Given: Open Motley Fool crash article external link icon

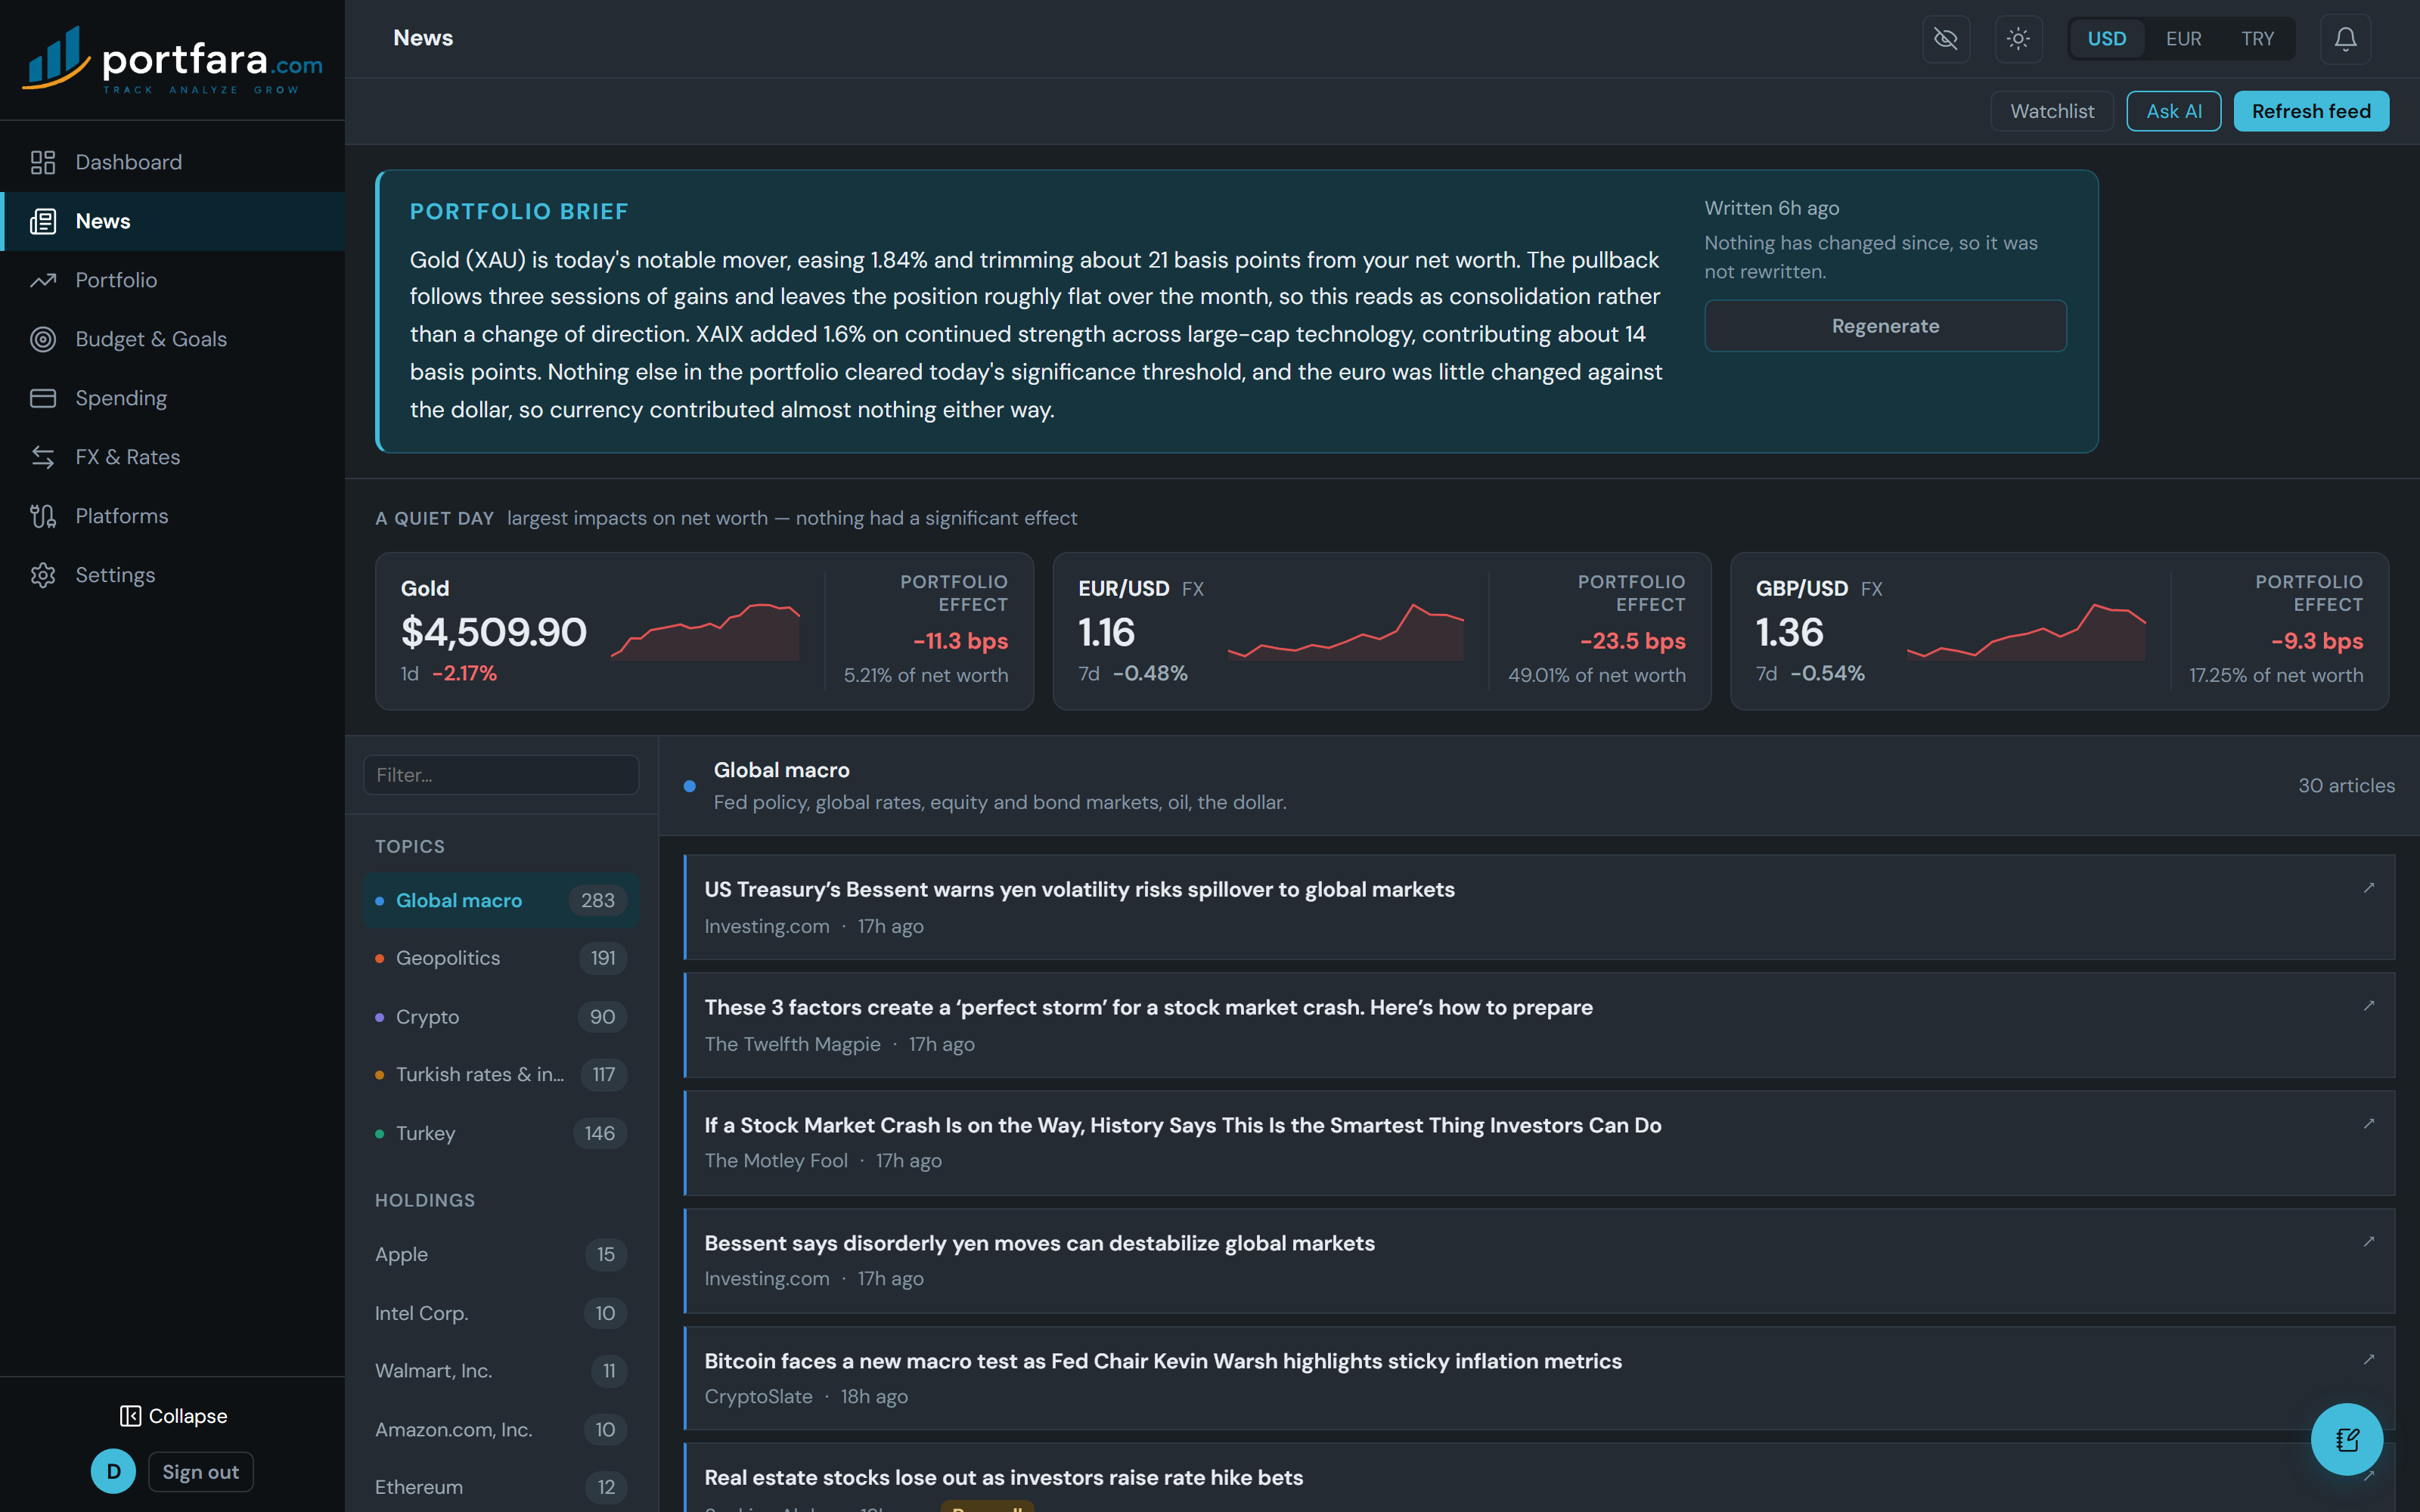Looking at the screenshot, I should pos(2369,1124).
